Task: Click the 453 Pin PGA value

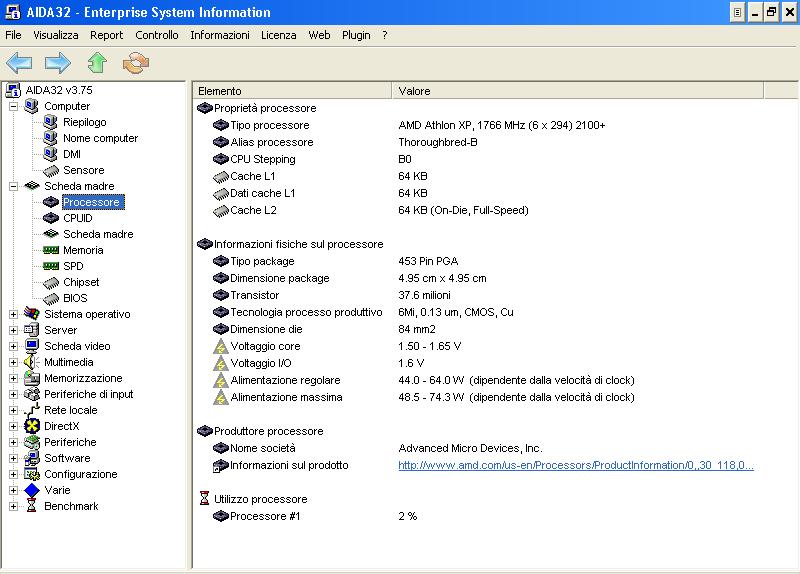Action: coord(428,261)
